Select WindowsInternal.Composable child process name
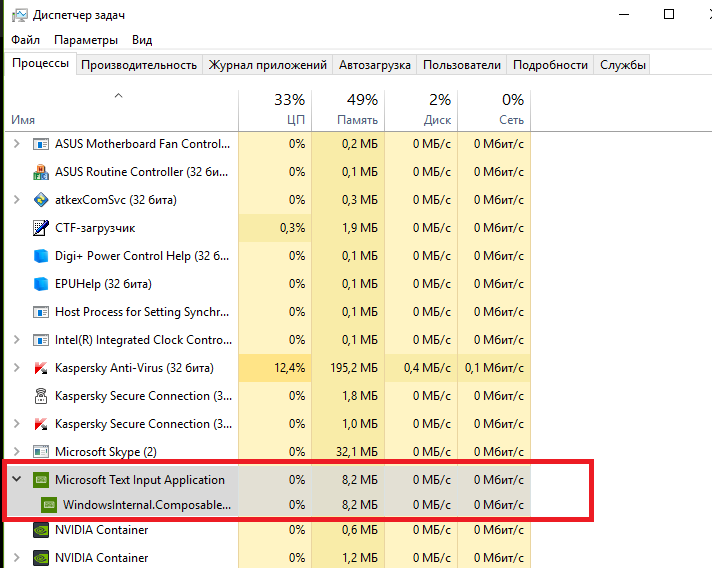Screen dimensions: 712x568 tap(147, 505)
